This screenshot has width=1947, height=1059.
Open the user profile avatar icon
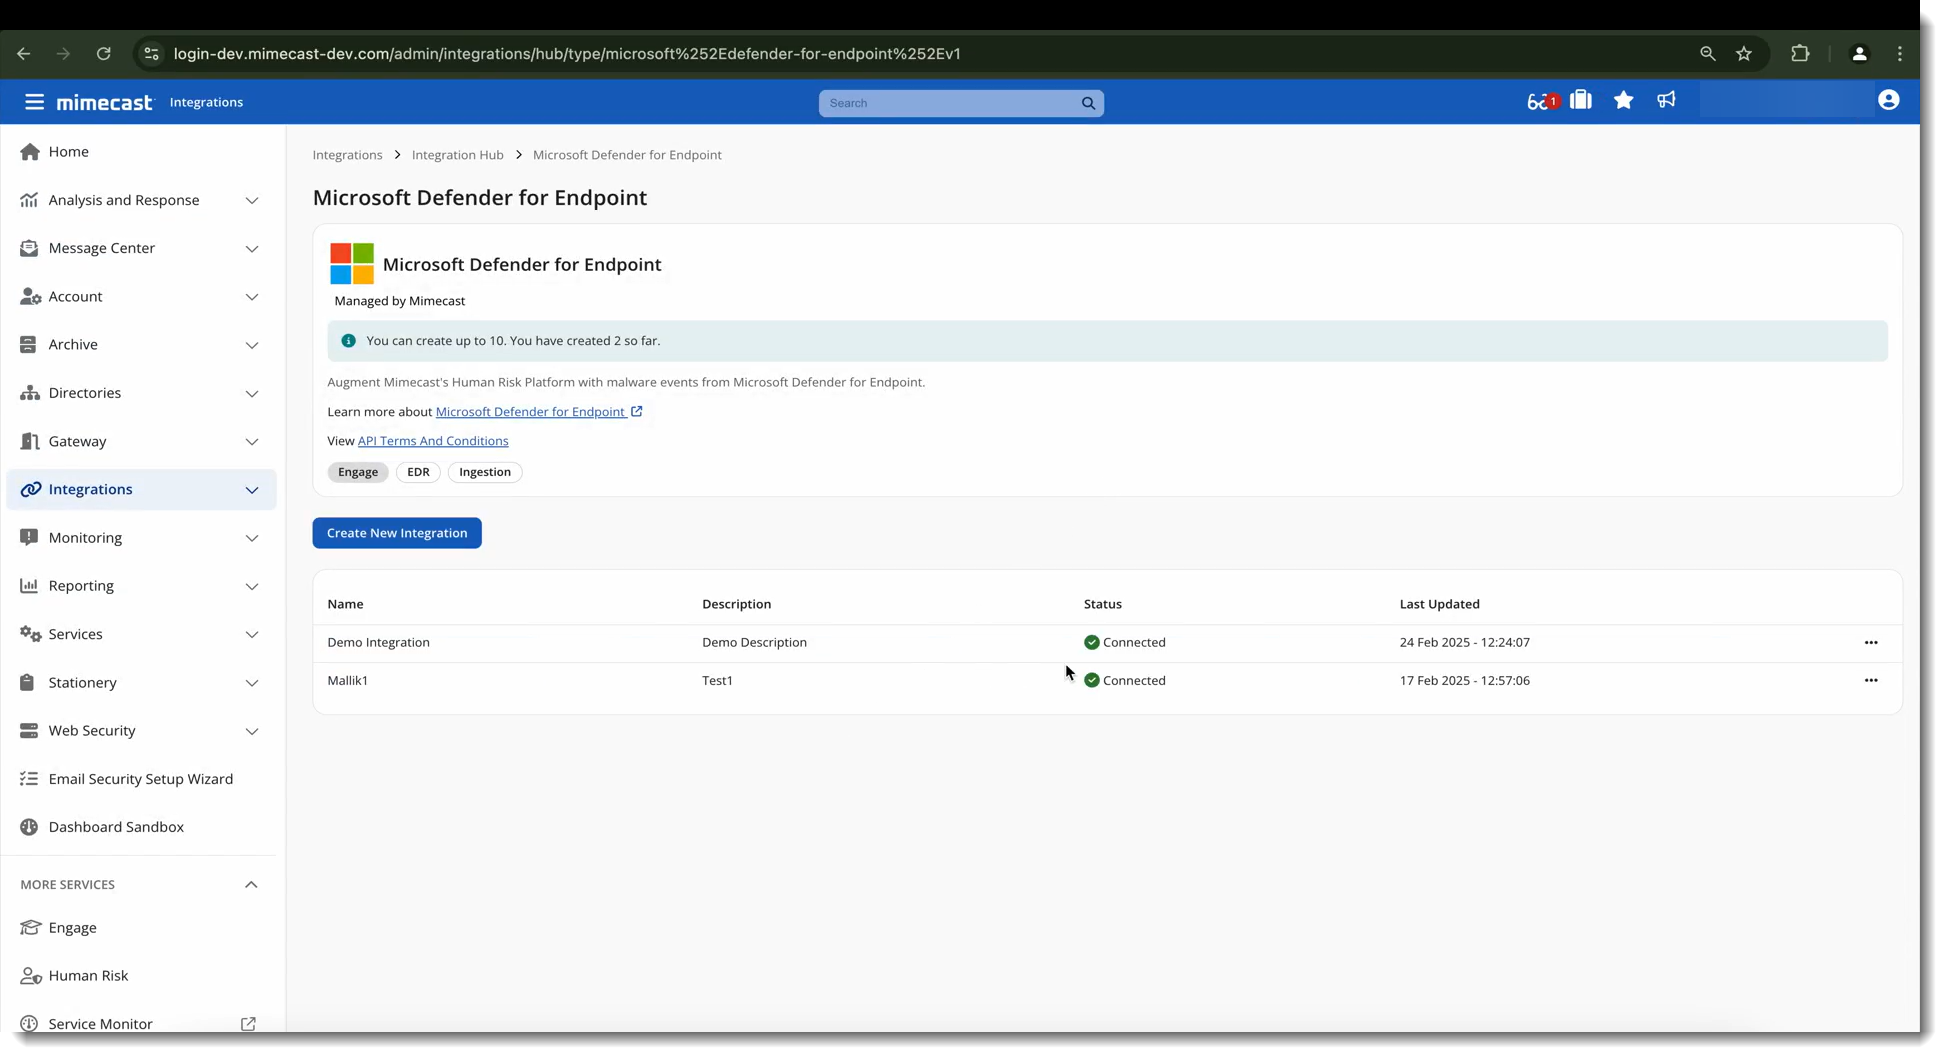(x=1888, y=100)
